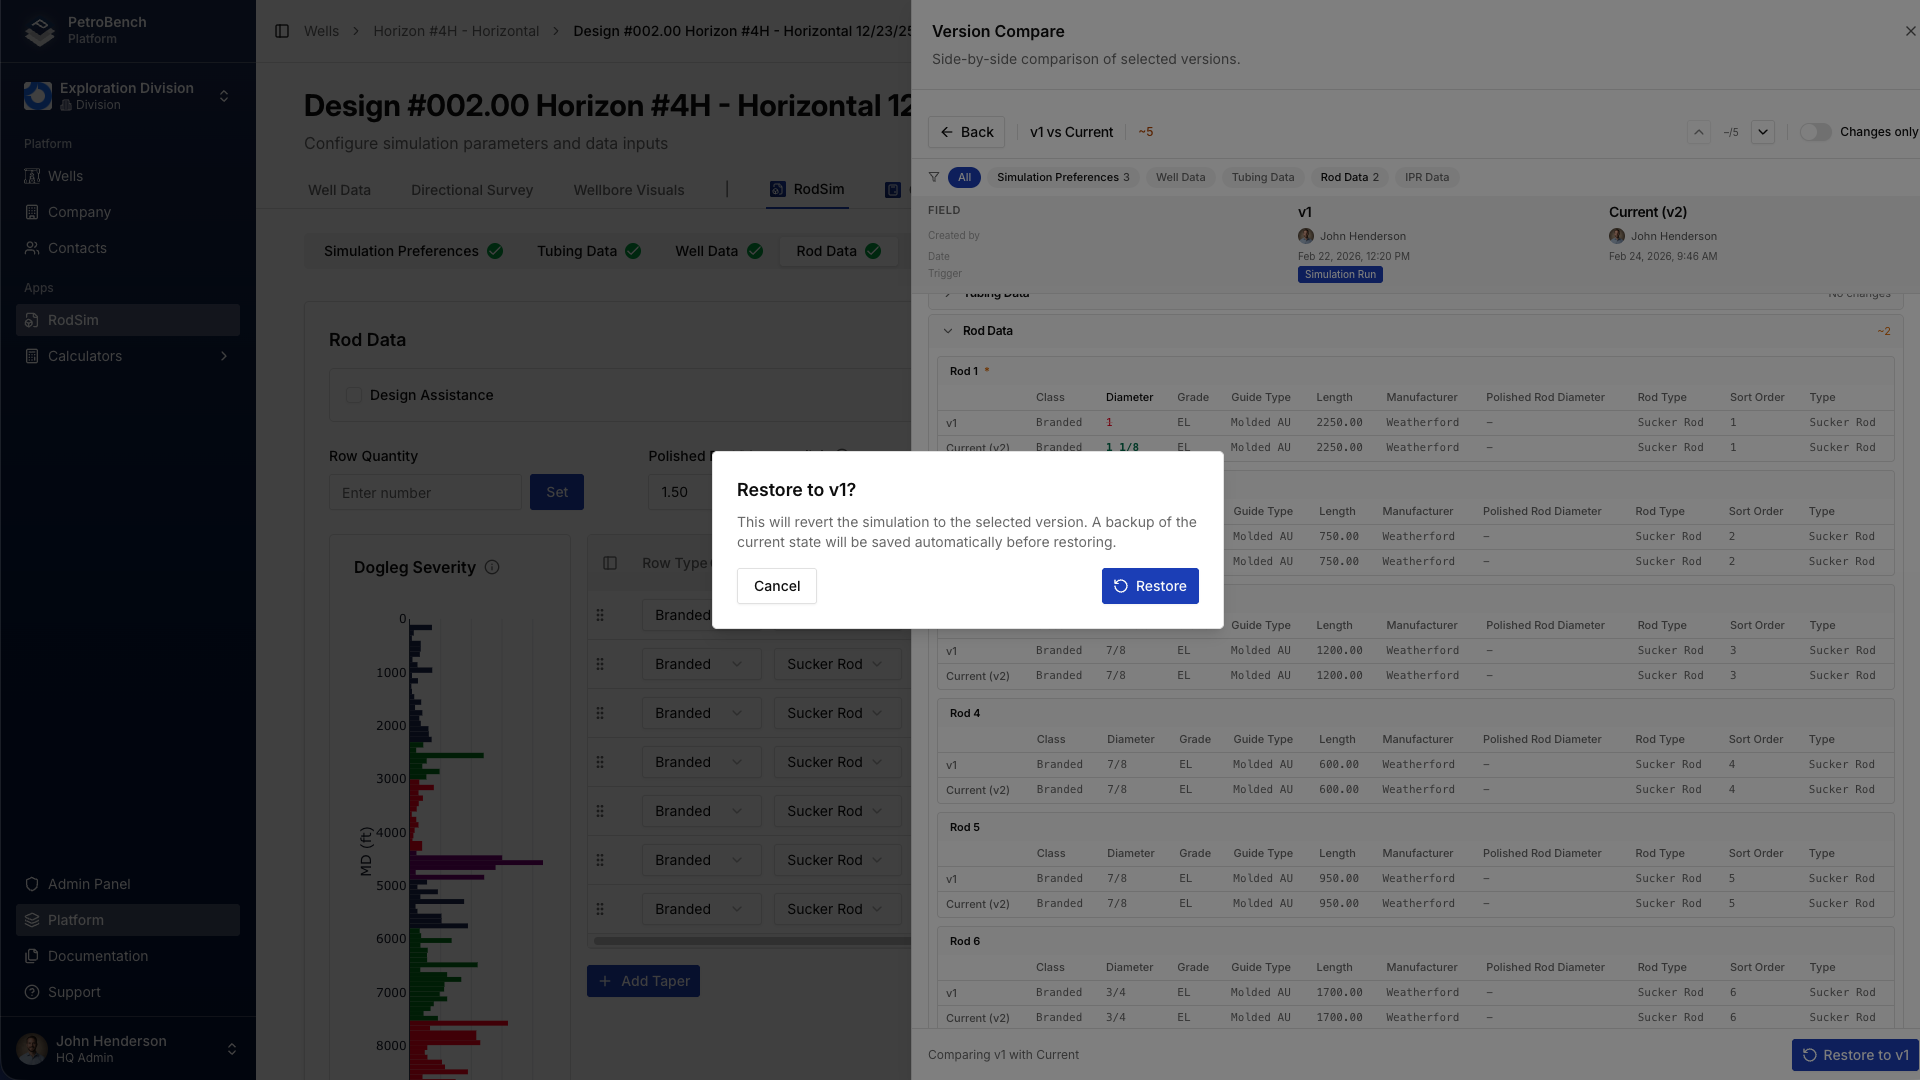Click the Support help icon

(x=32, y=992)
